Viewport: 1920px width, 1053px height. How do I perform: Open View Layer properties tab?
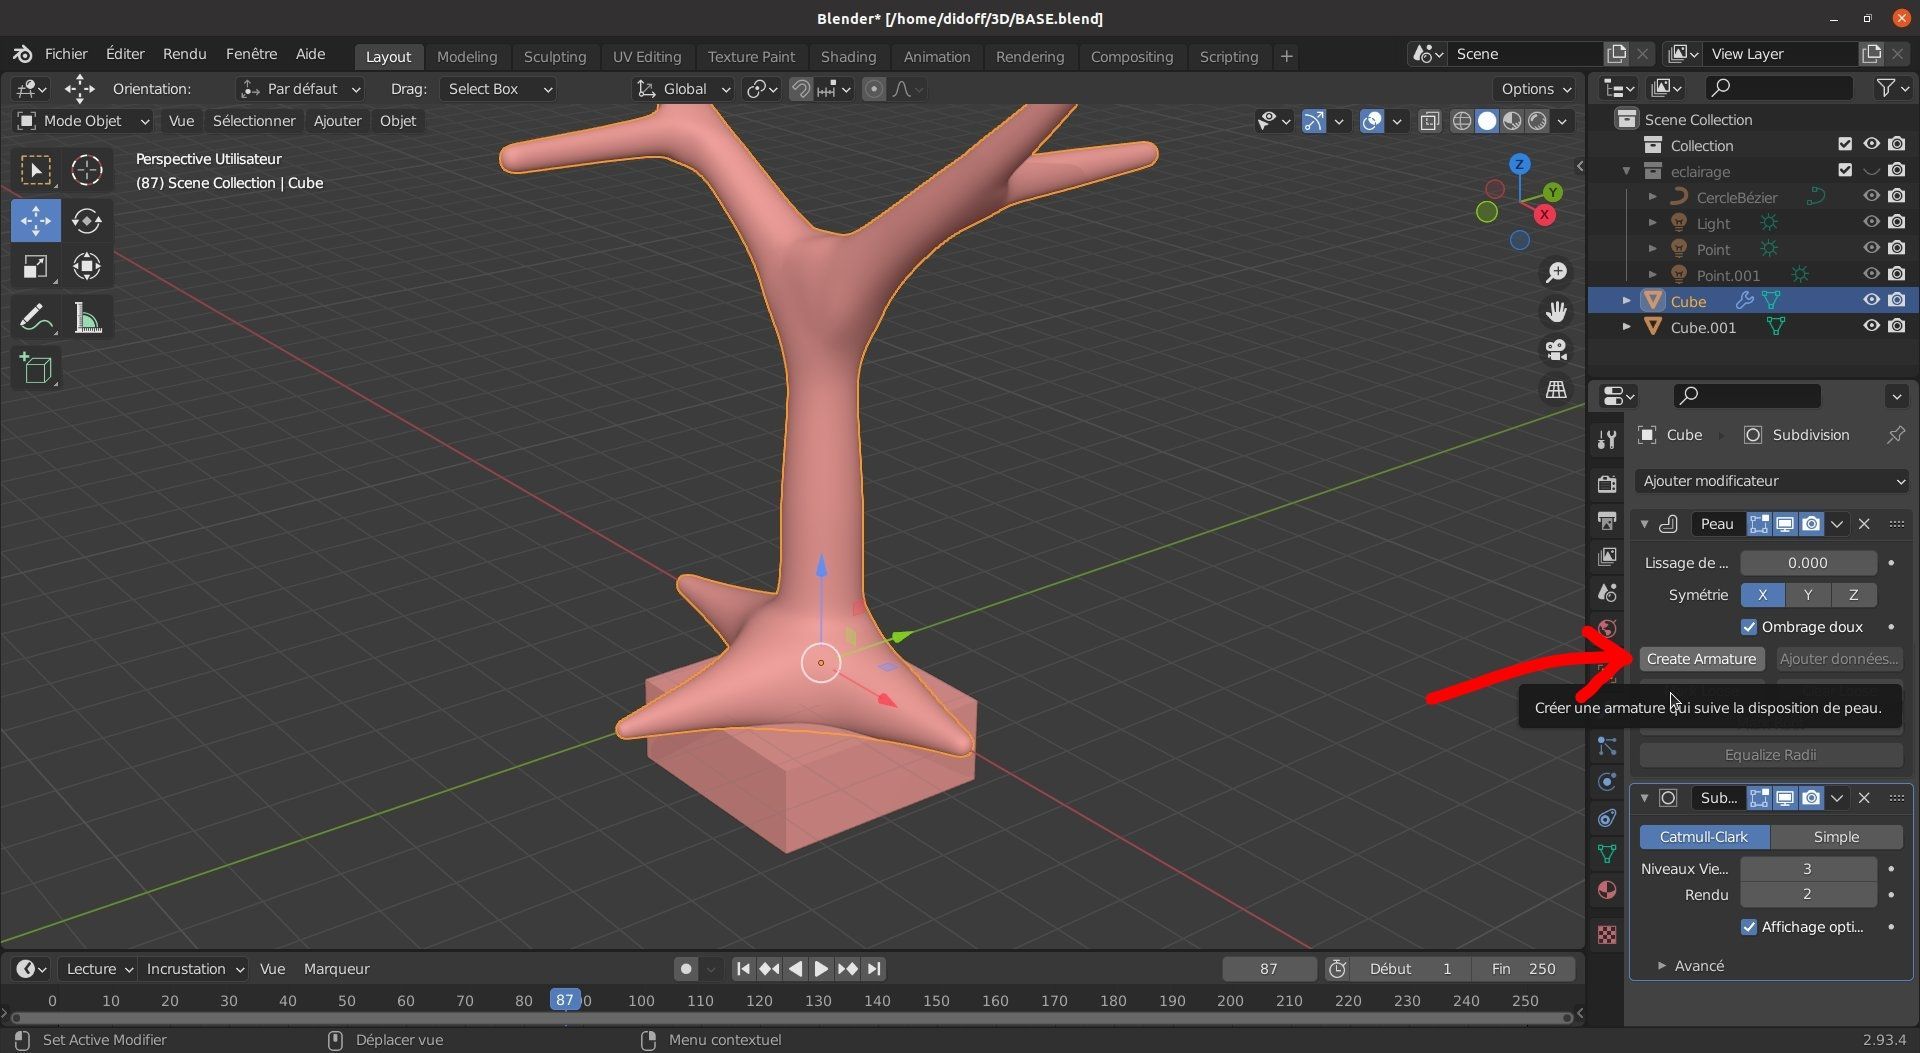click(x=1607, y=556)
